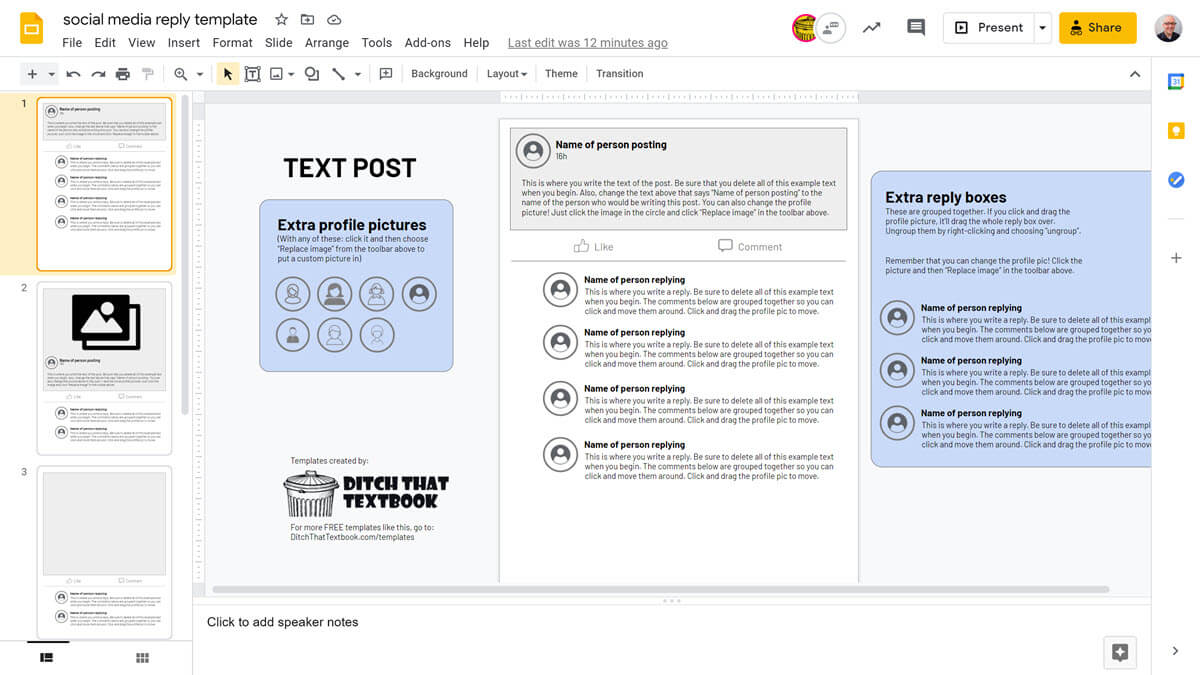Rename the presentation title field
The image size is (1200, 675).
click(x=160, y=20)
